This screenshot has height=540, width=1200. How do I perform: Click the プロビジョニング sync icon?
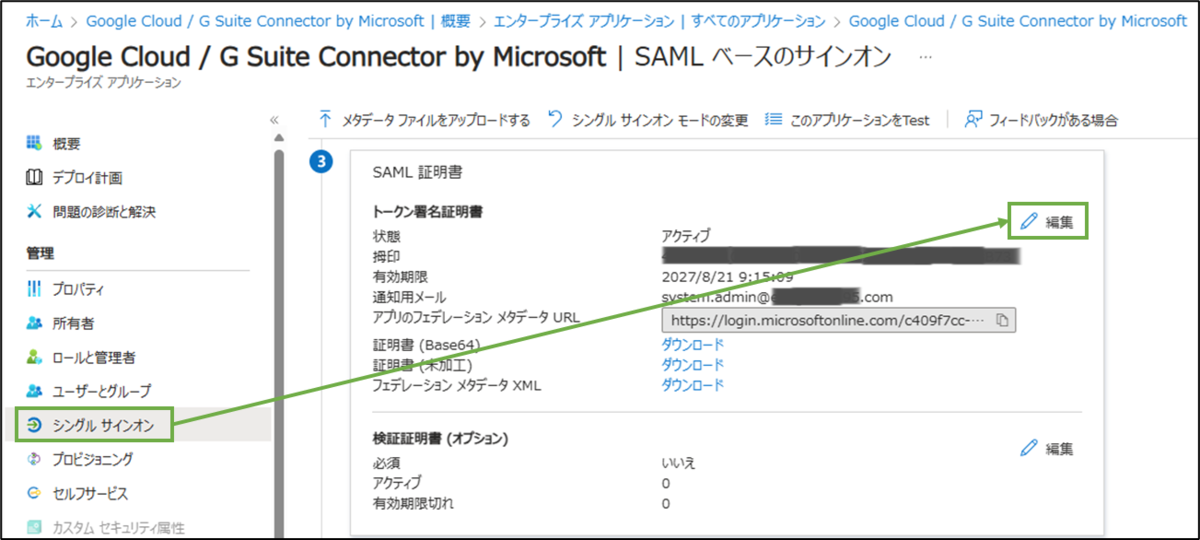click(34, 459)
